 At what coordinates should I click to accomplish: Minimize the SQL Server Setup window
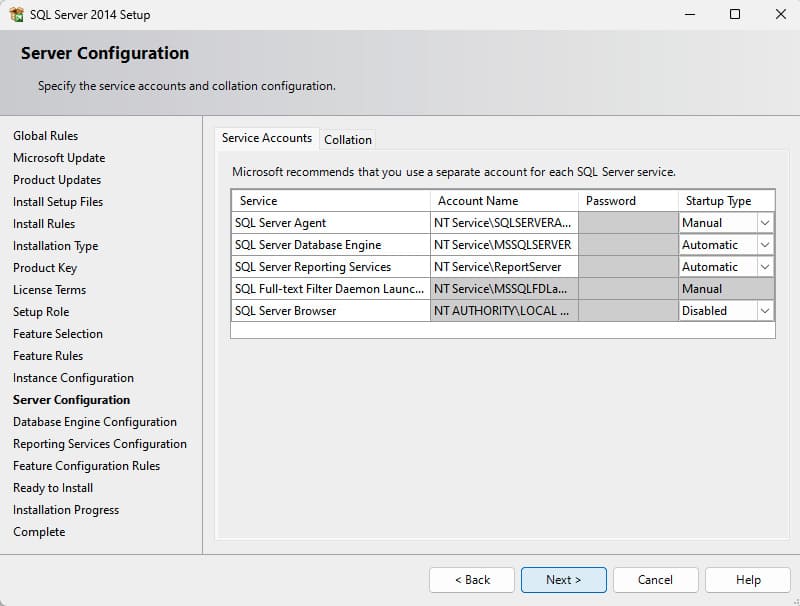(x=689, y=15)
